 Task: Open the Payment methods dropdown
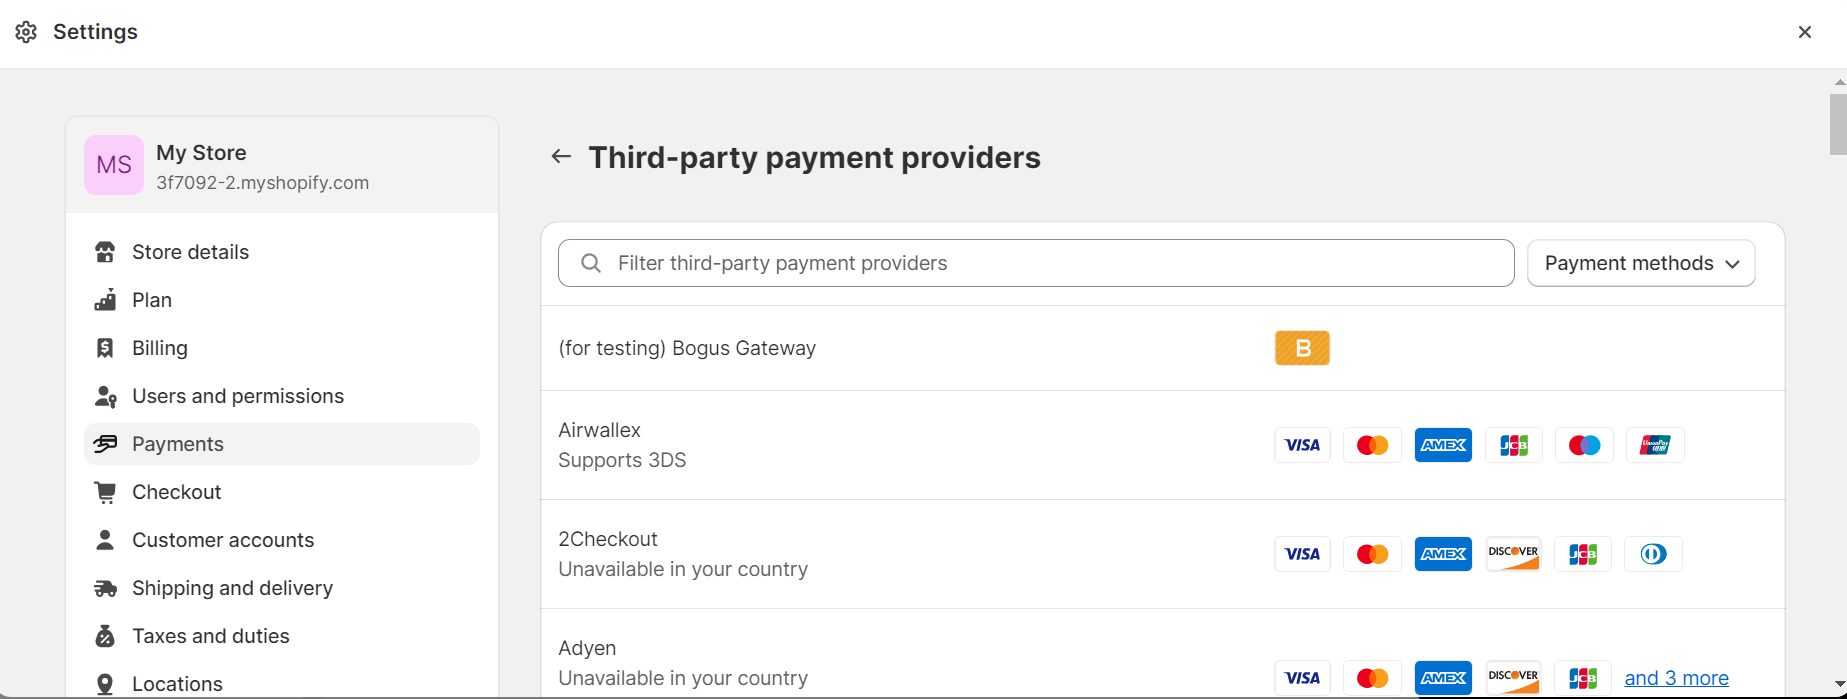point(1641,263)
